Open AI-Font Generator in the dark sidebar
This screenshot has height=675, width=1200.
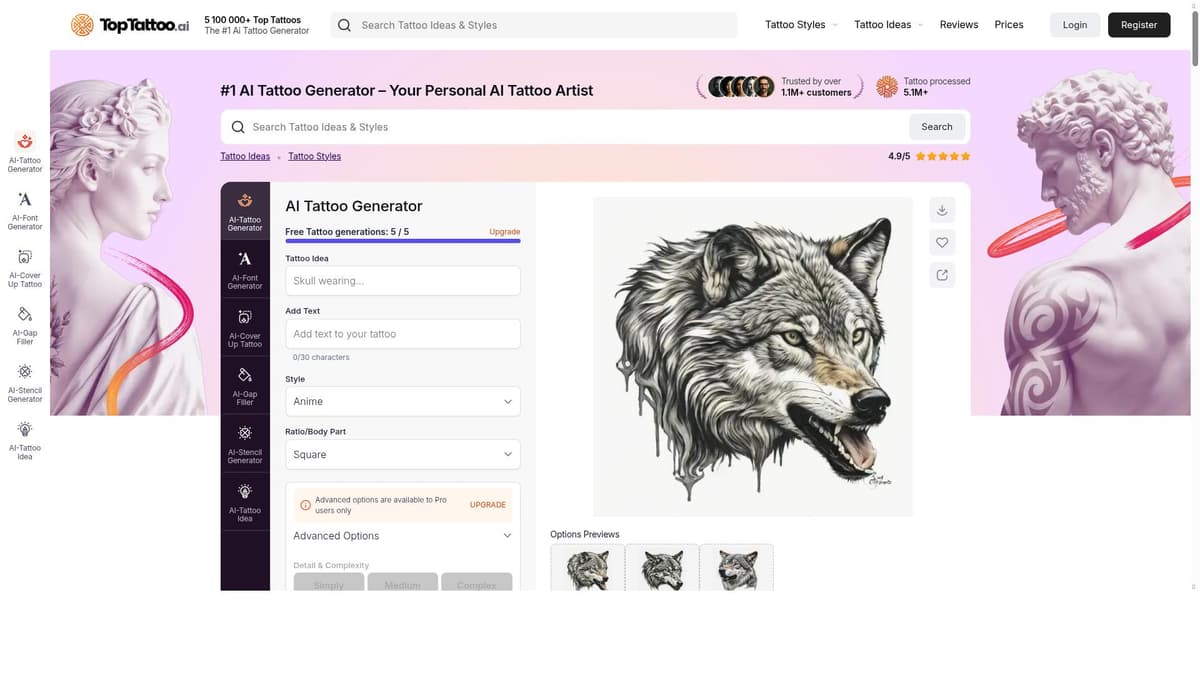click(245, 270)
